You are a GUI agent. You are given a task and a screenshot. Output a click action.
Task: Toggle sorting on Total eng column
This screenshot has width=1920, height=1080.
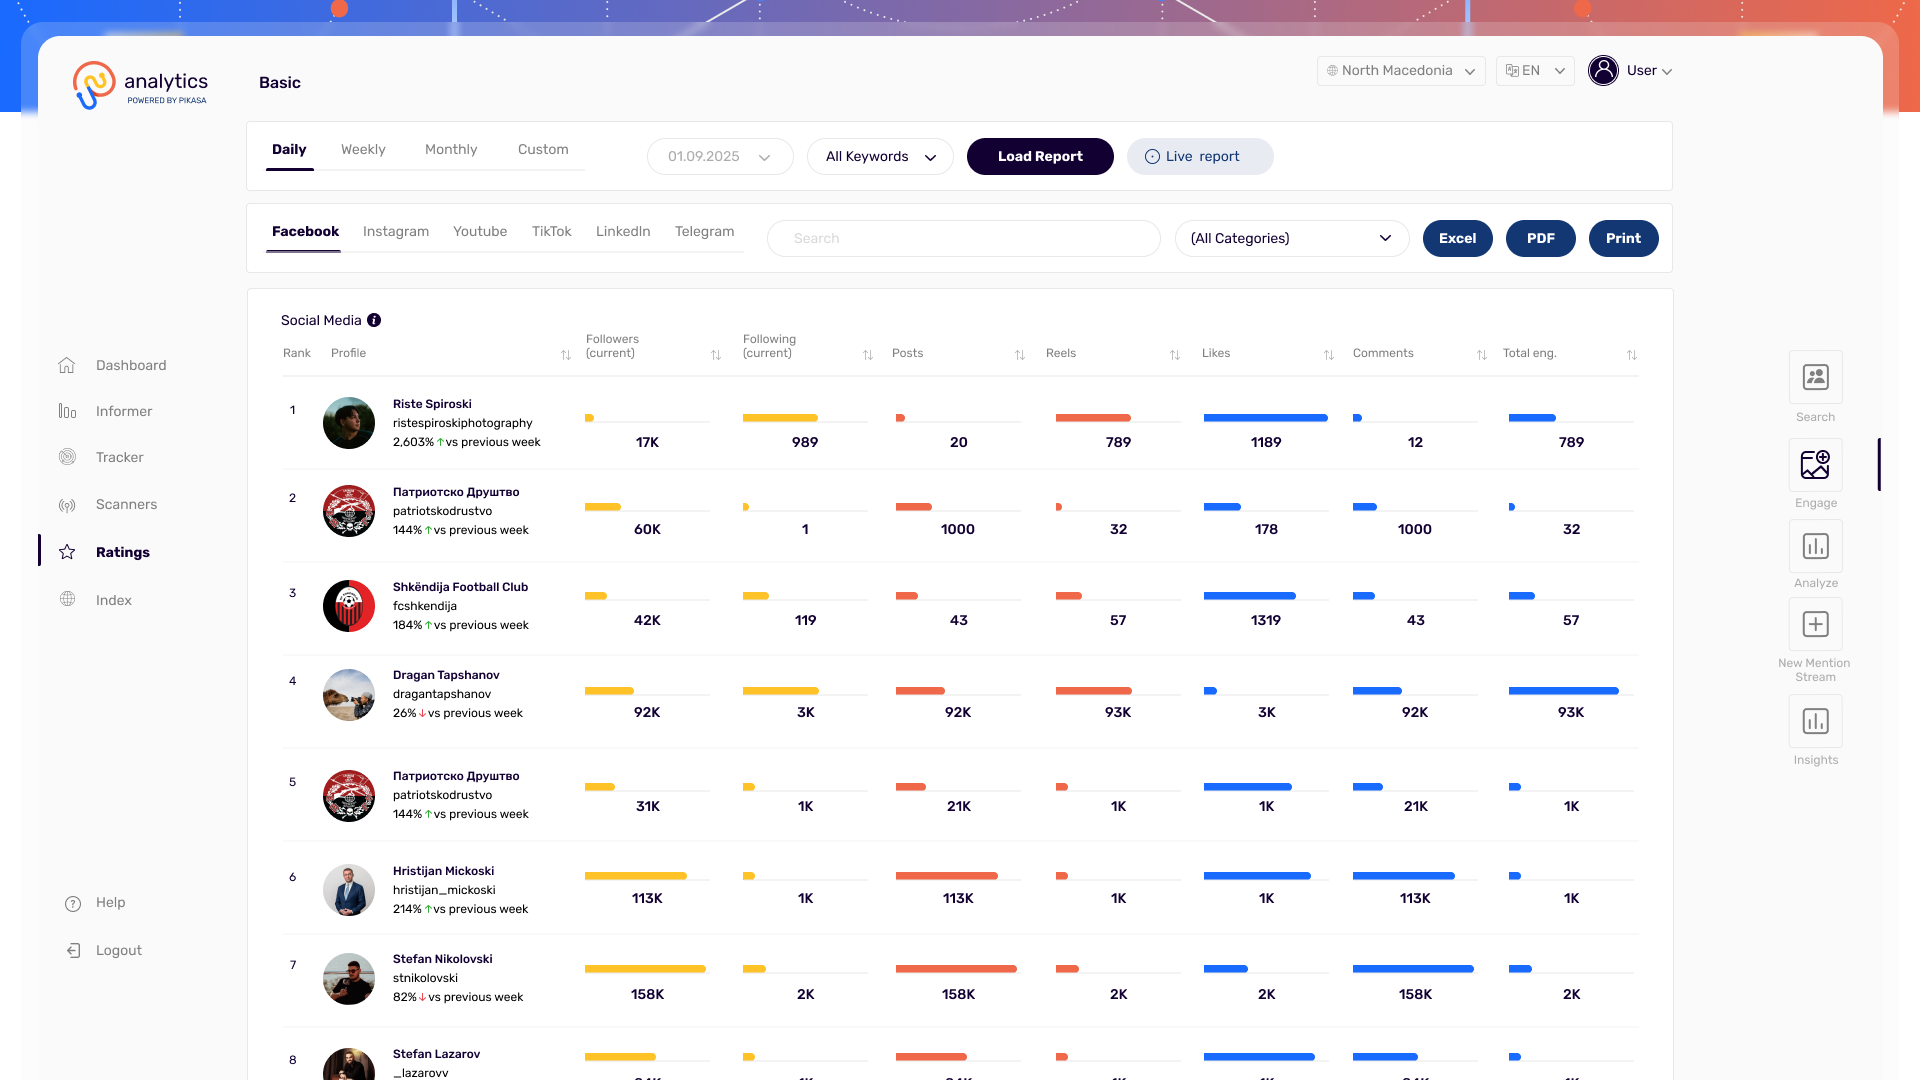pyautogui.click(x=1632, y=355)
